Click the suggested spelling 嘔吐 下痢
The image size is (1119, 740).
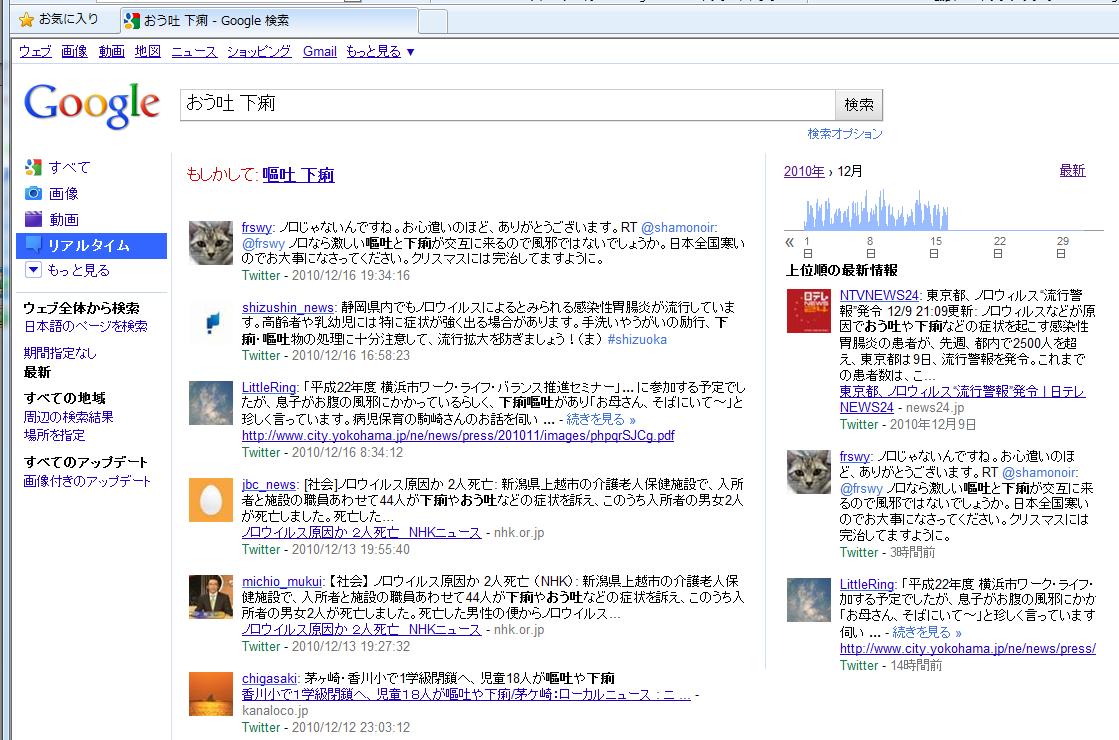(x=298, y=175)
